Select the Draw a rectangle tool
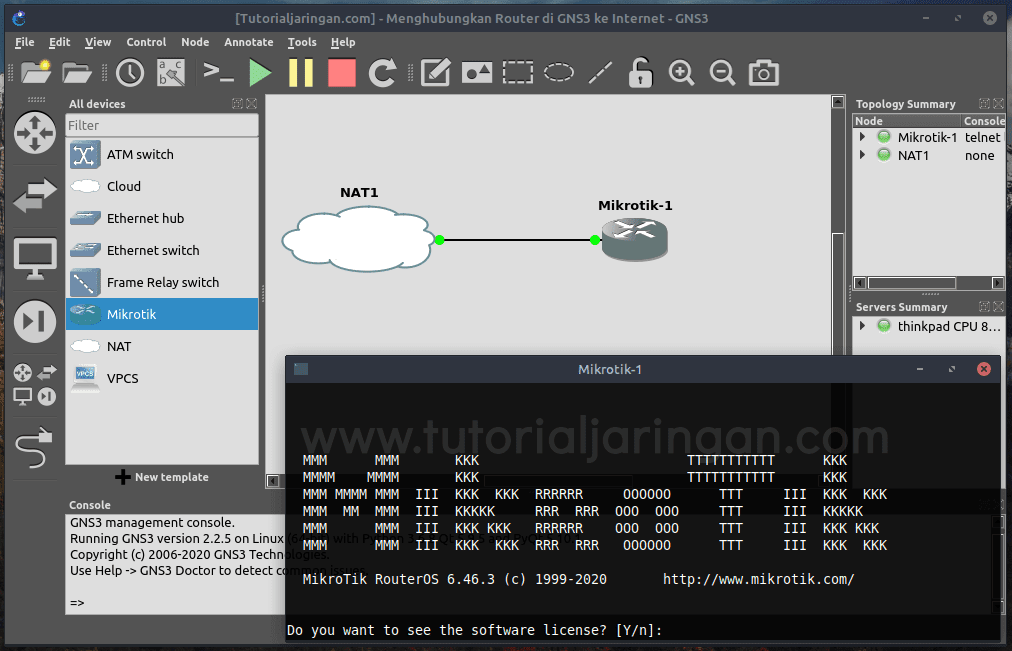Image resolution: width=1012 pixels, height=651 pixels. (518, 72)
